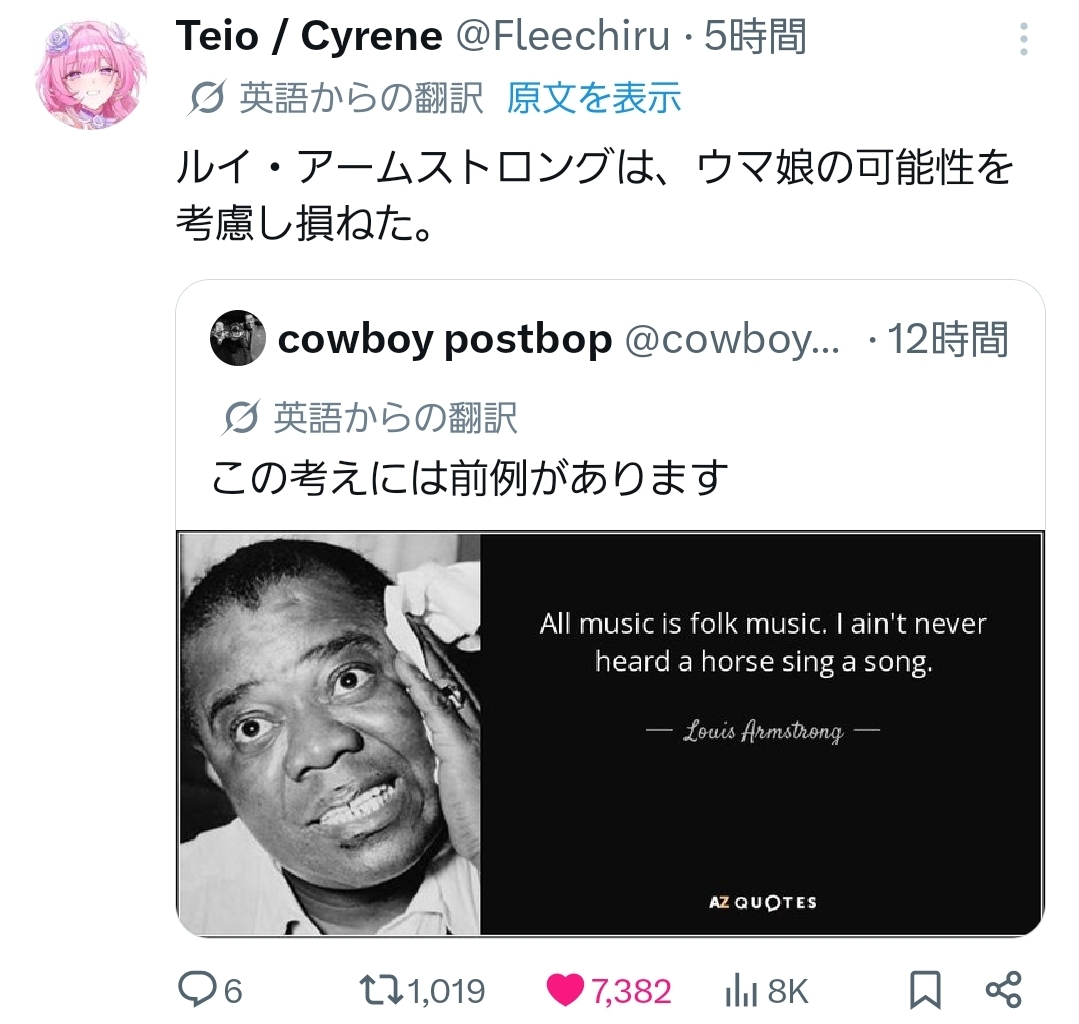
Task: Click the 5時間 timestamp
Action: pyautogui.click(x=755, y=37)
